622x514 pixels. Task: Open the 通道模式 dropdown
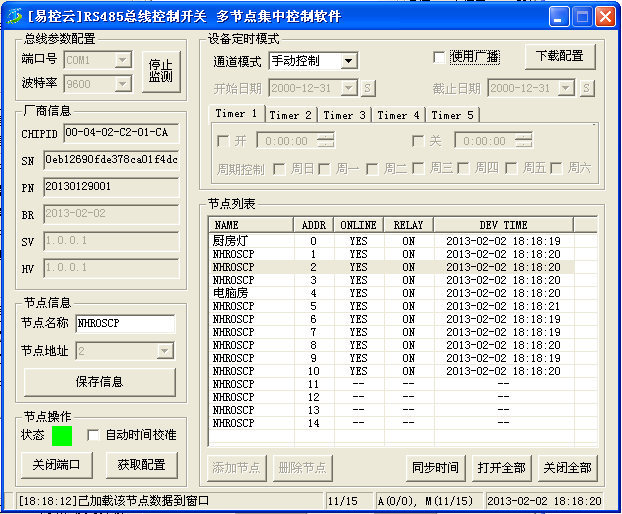tap(348, 61)
